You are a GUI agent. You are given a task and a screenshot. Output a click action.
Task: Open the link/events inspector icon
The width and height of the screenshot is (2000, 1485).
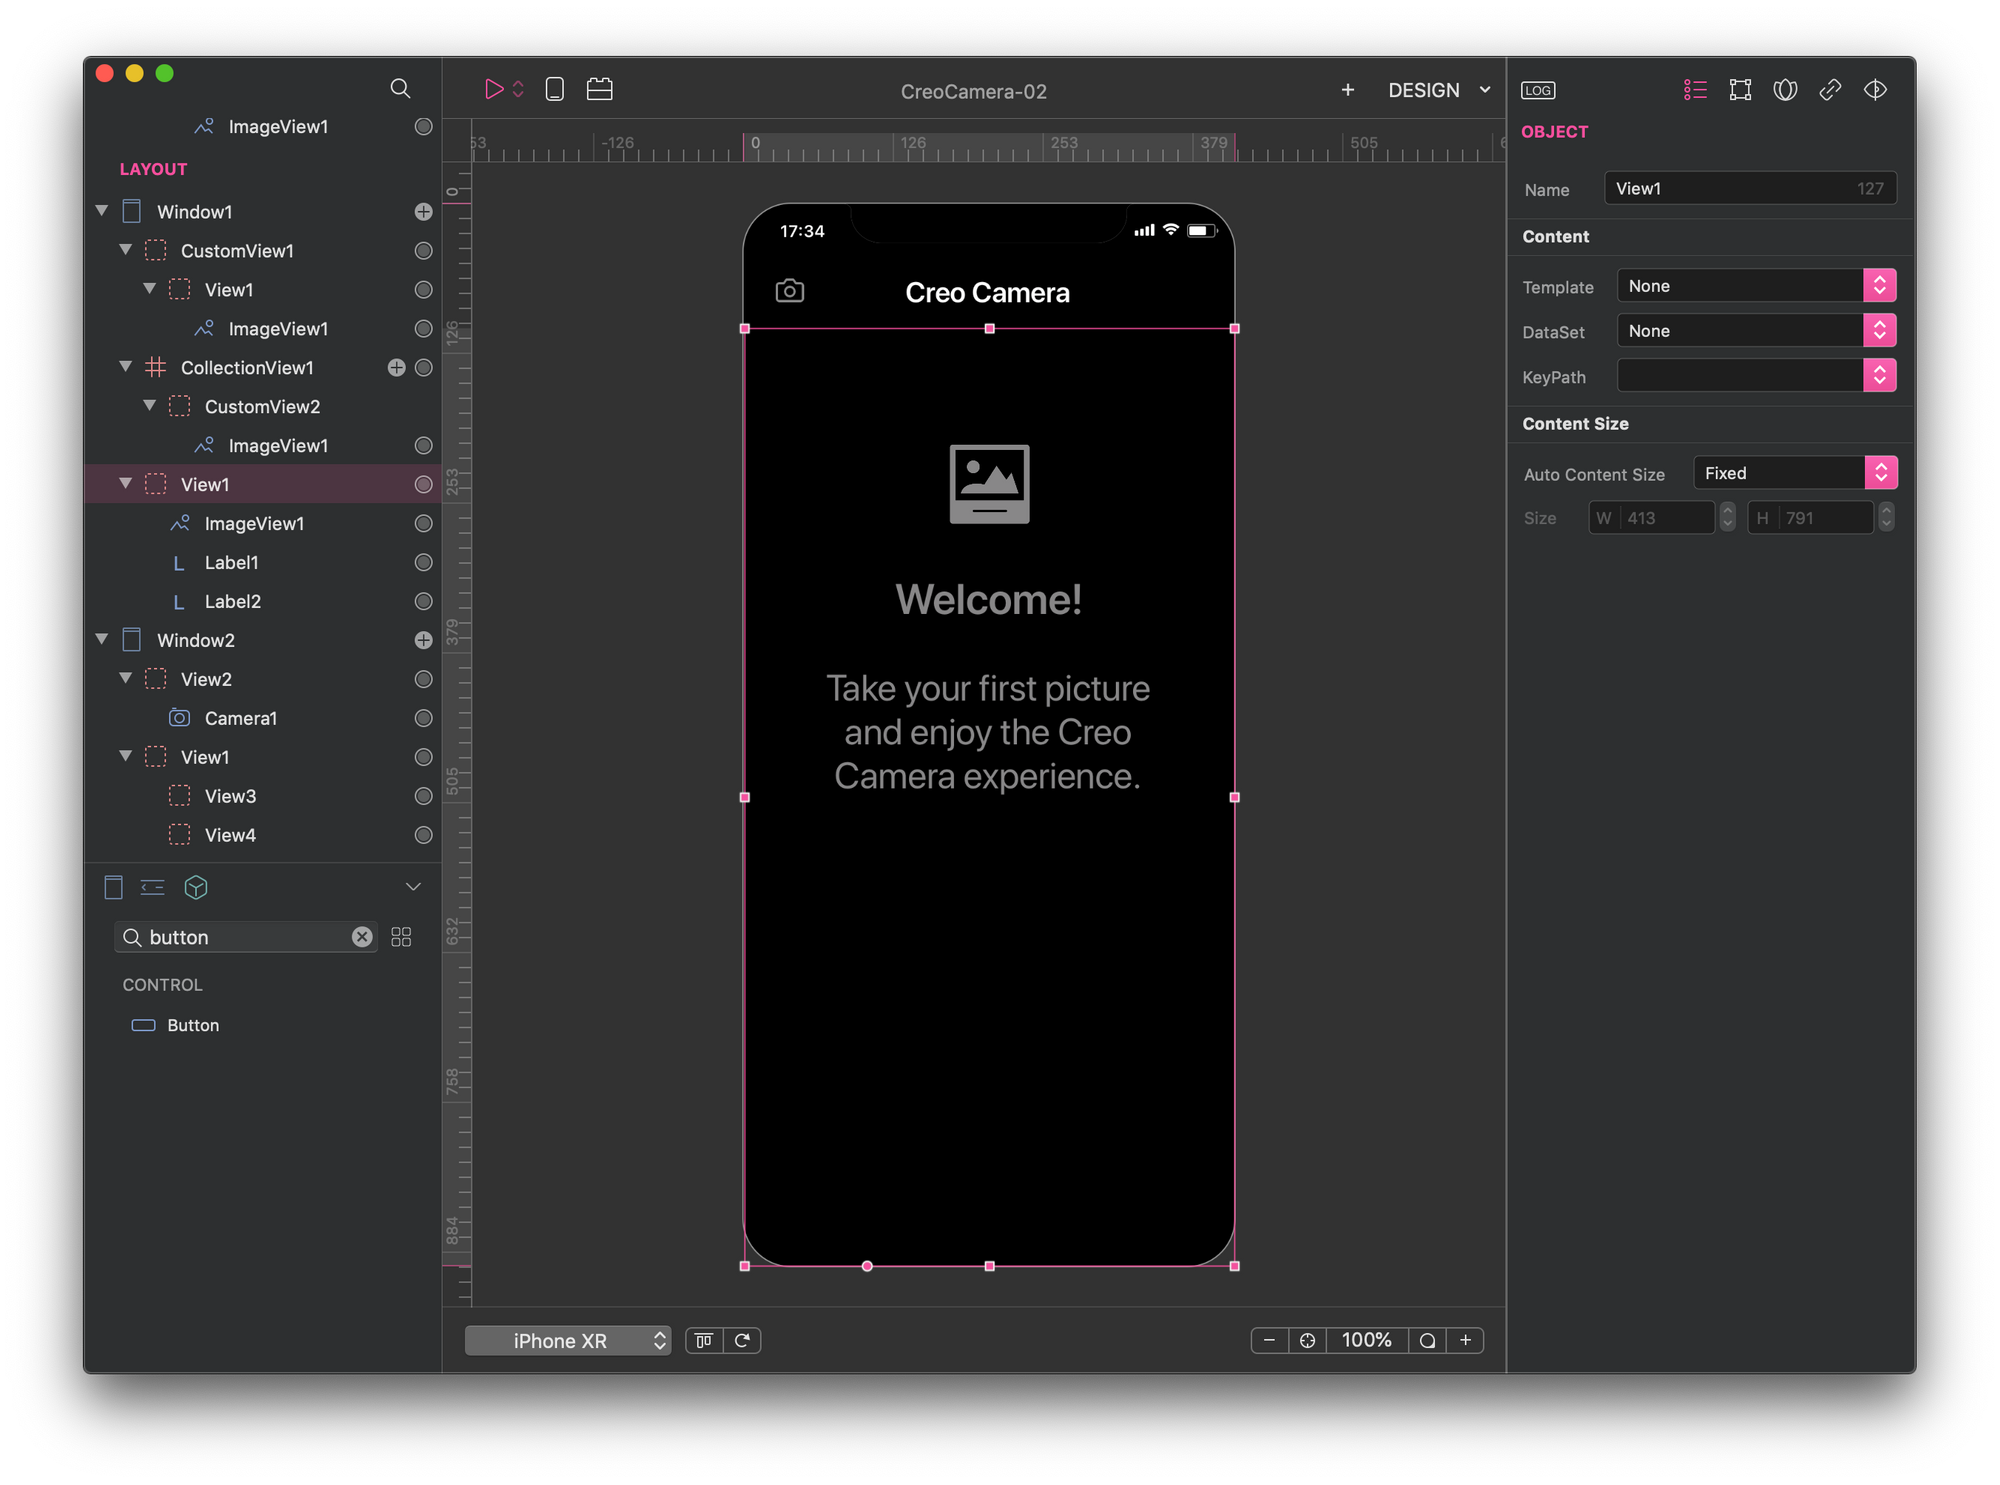tap(1830, 90)
